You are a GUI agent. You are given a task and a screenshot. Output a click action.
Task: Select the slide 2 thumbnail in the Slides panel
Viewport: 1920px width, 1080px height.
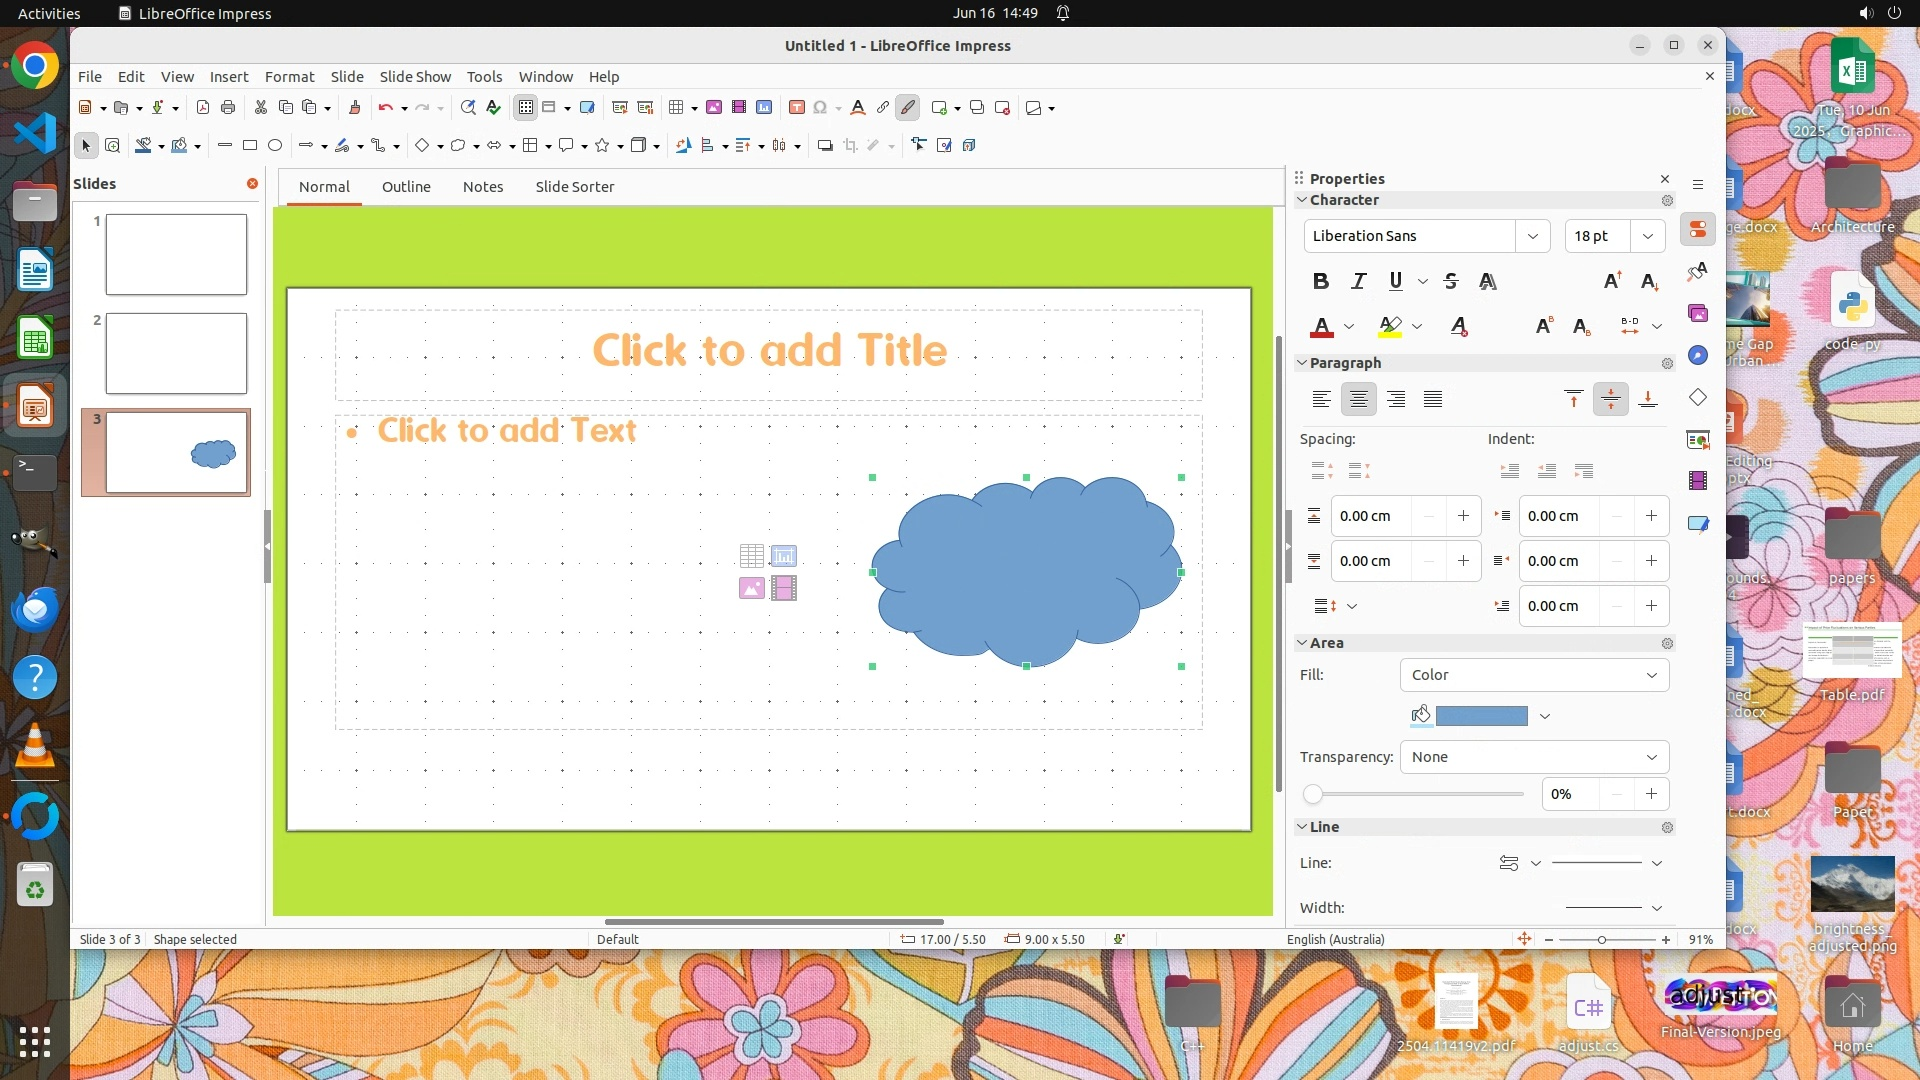click(176, 353)
